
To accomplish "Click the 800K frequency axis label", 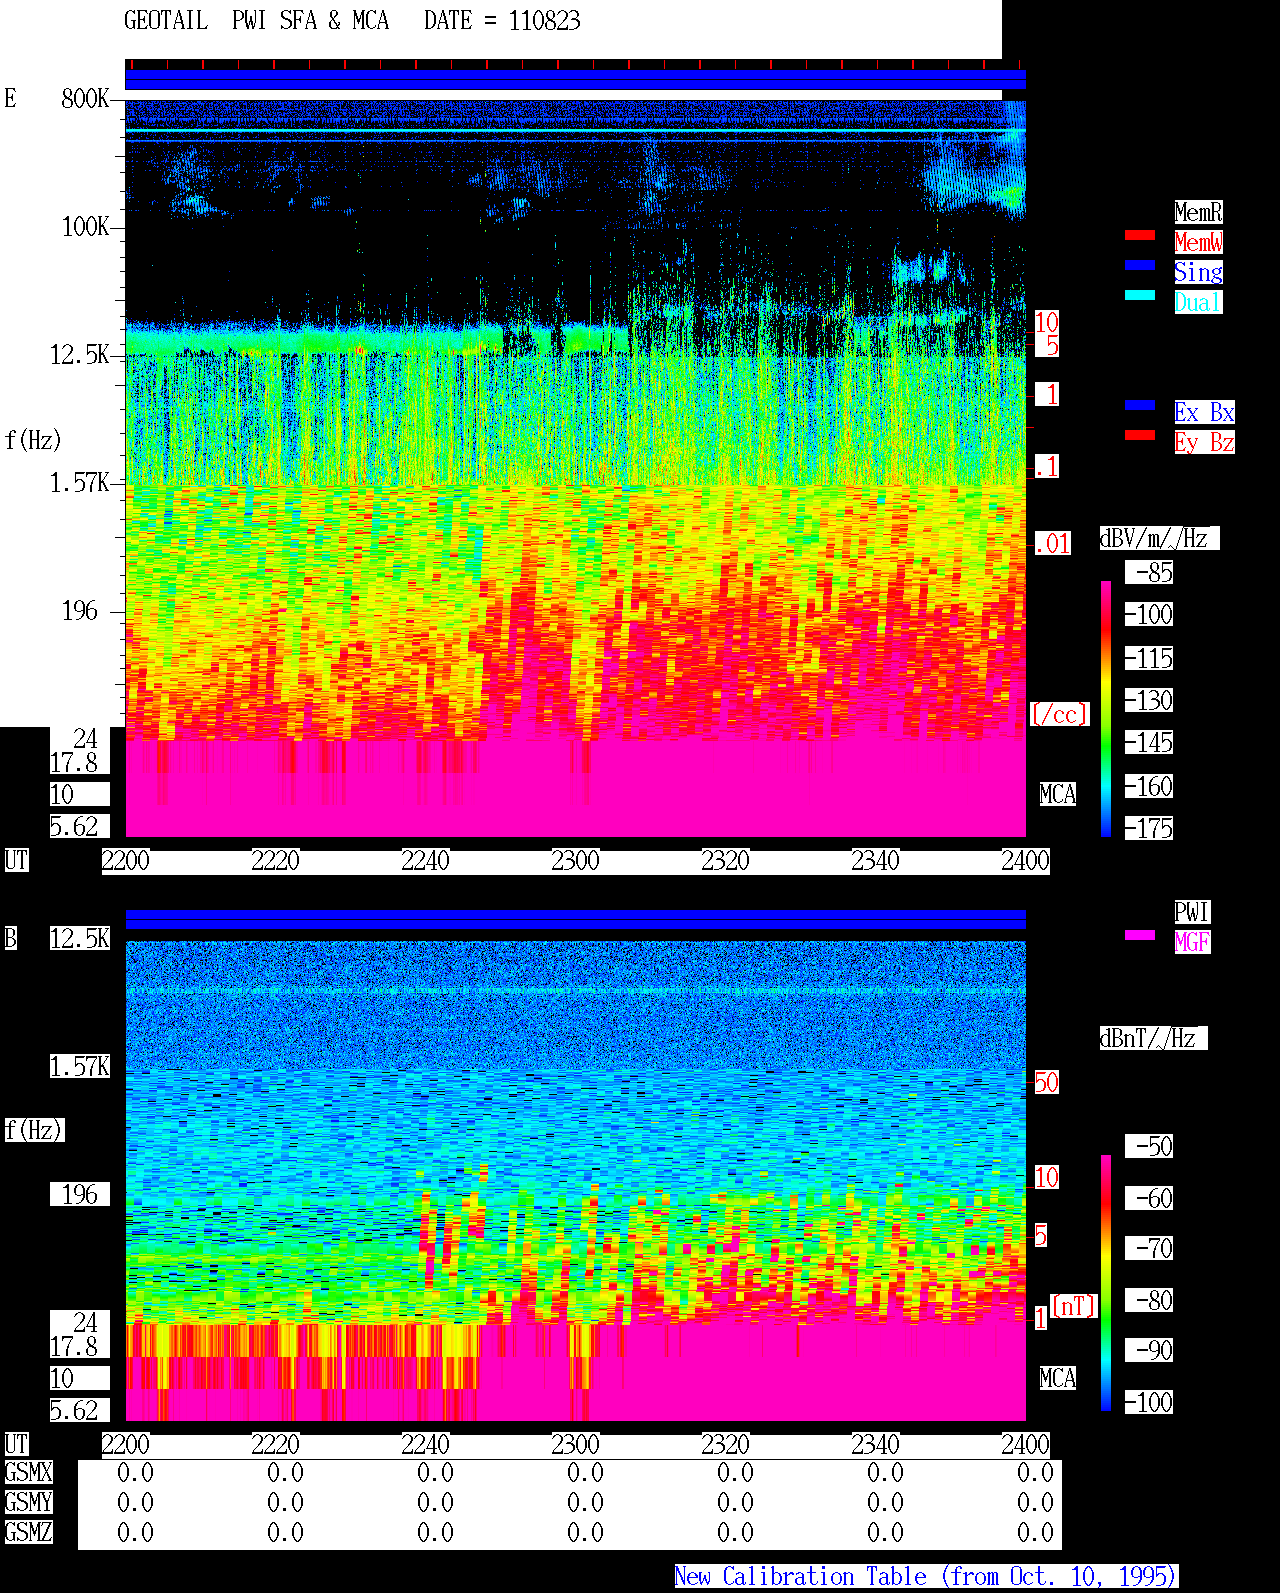I will pyautogui.click(x=85, y=98).
